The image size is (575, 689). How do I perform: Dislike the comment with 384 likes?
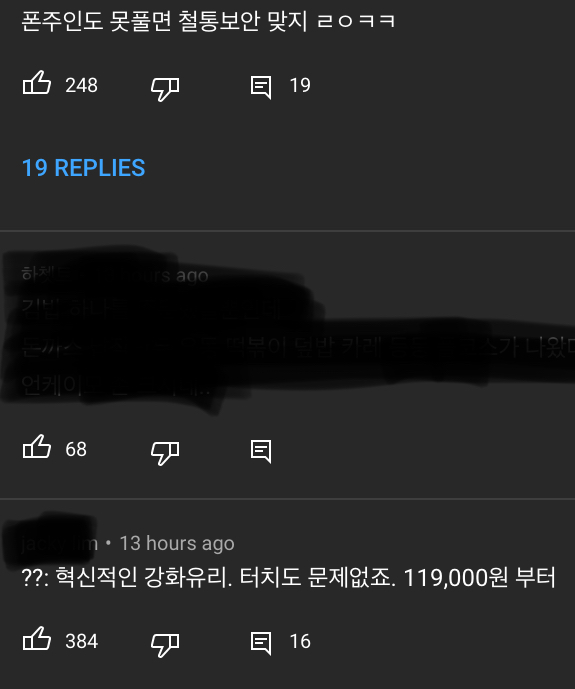click(x=165, y=644)
